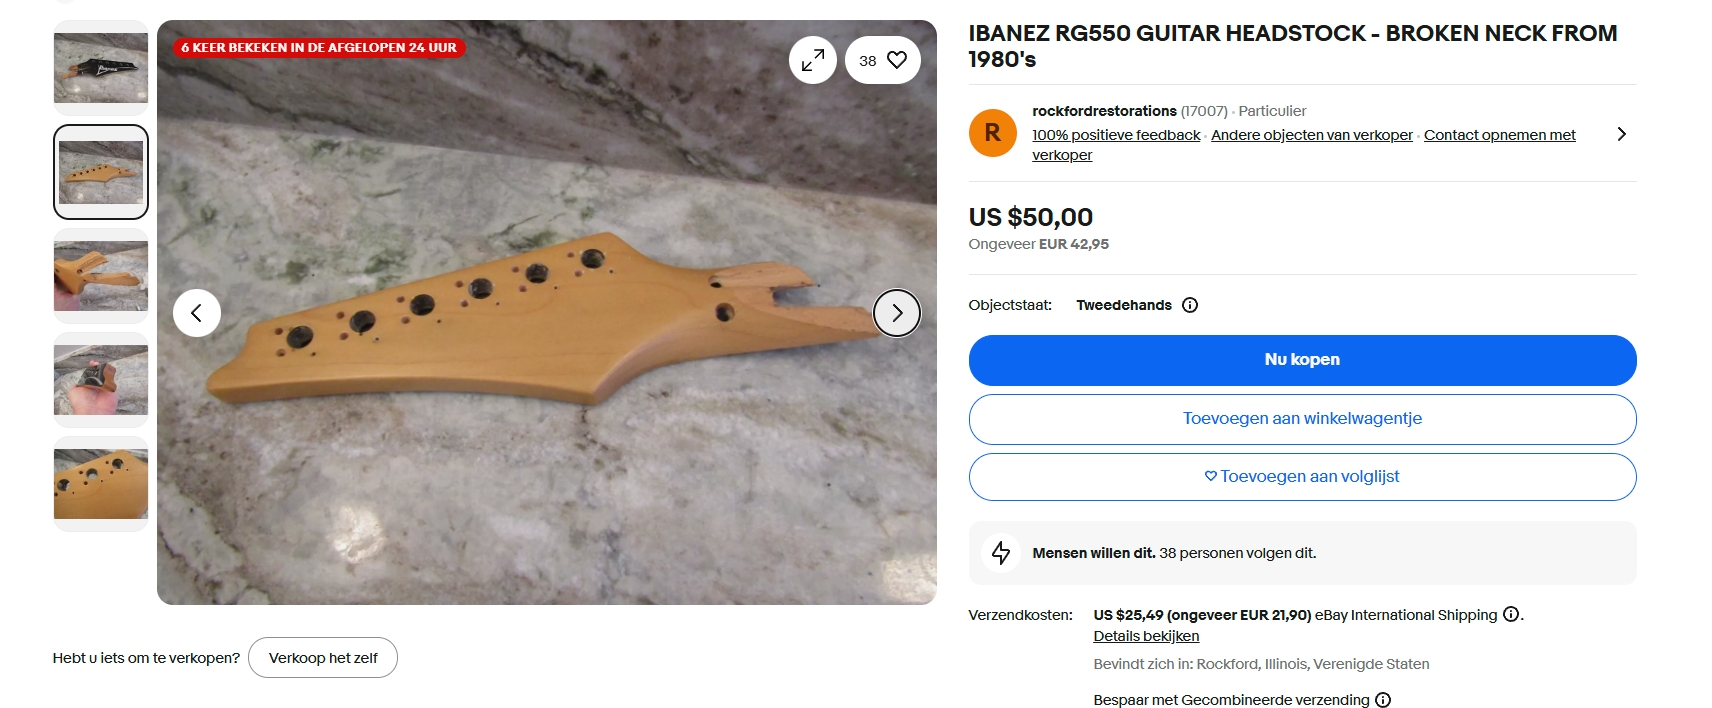Click the Nu kopen button

click(1302, 360)
